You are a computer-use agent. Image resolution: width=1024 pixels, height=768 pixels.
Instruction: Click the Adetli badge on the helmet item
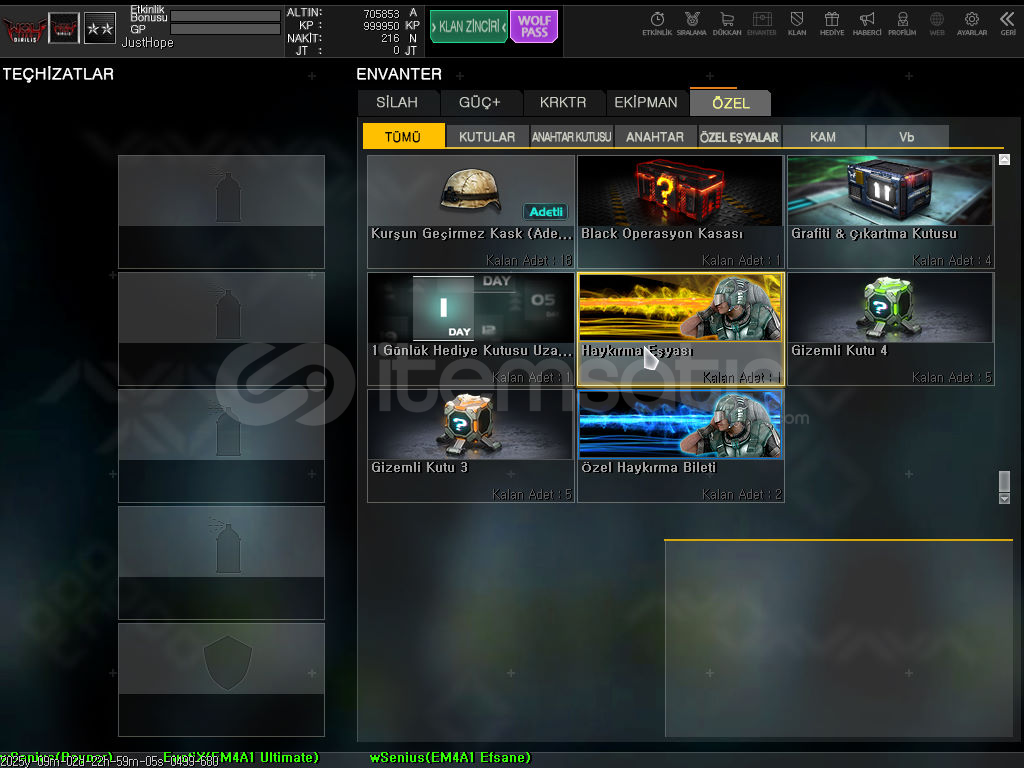[545, 212]
